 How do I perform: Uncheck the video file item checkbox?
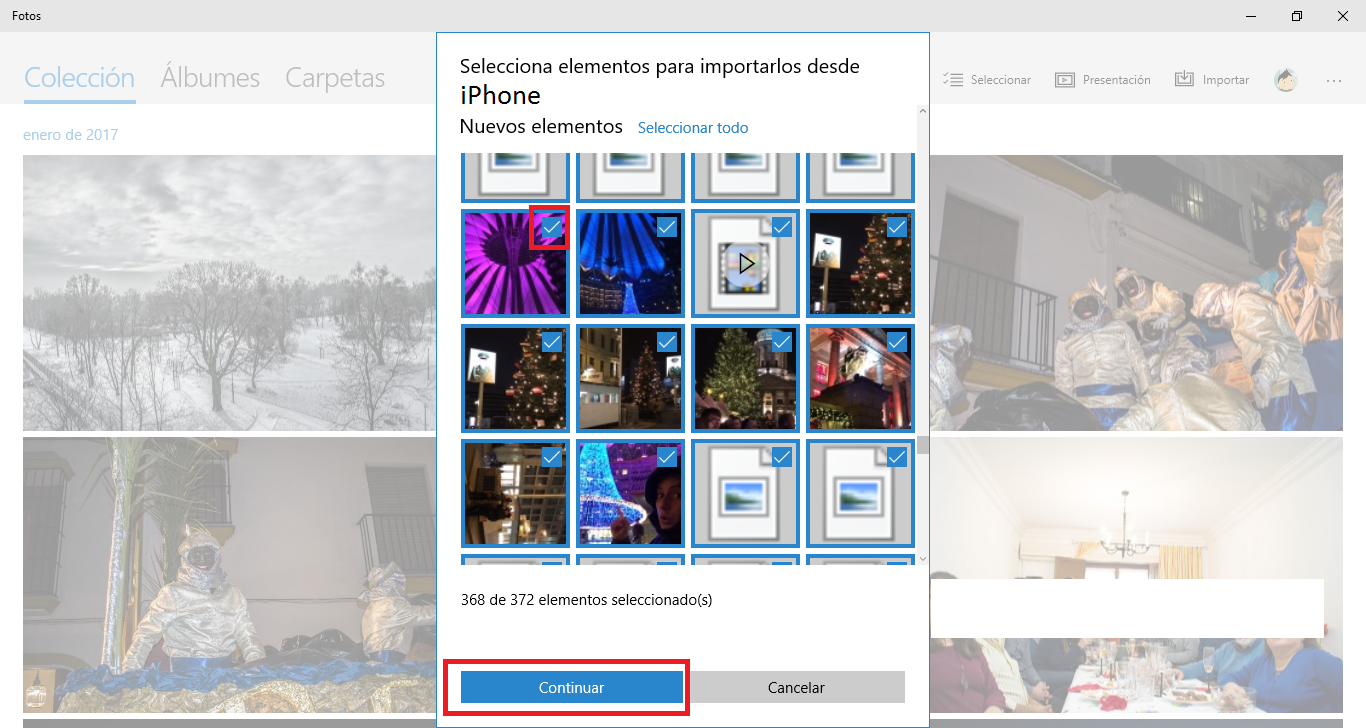point(782,228)
